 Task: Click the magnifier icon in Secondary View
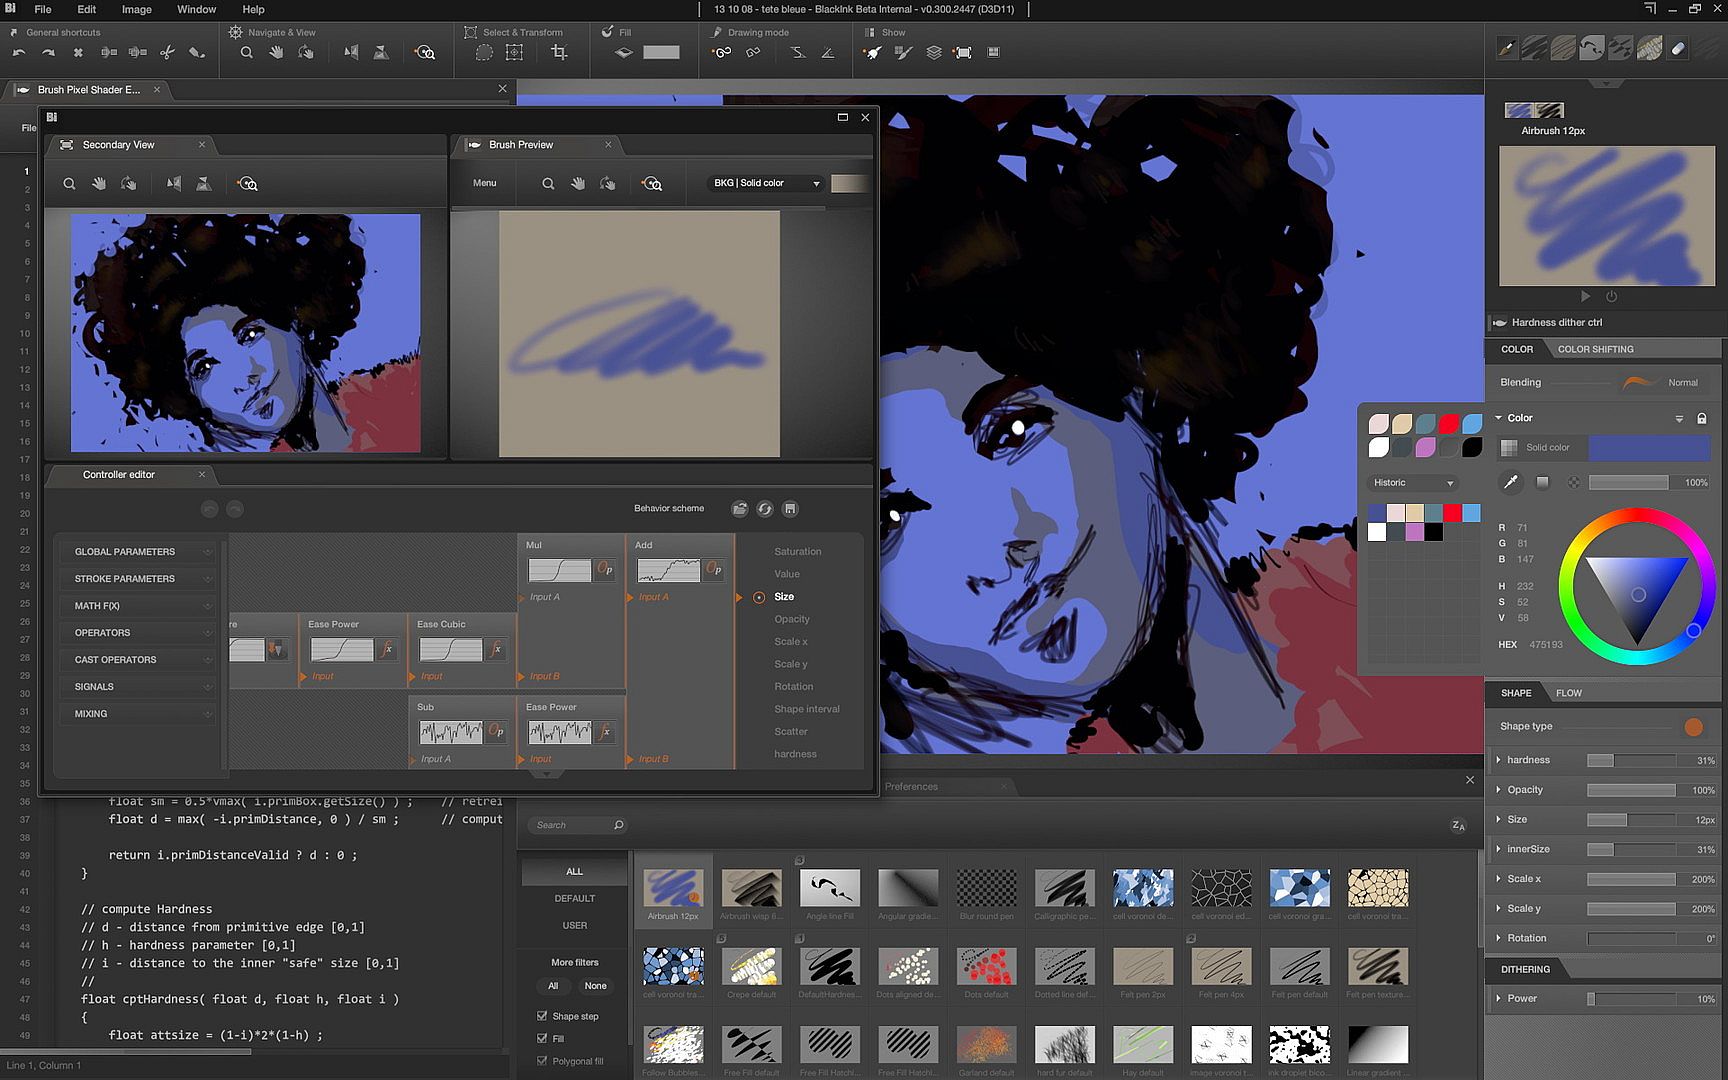click(x=69, y=184)
